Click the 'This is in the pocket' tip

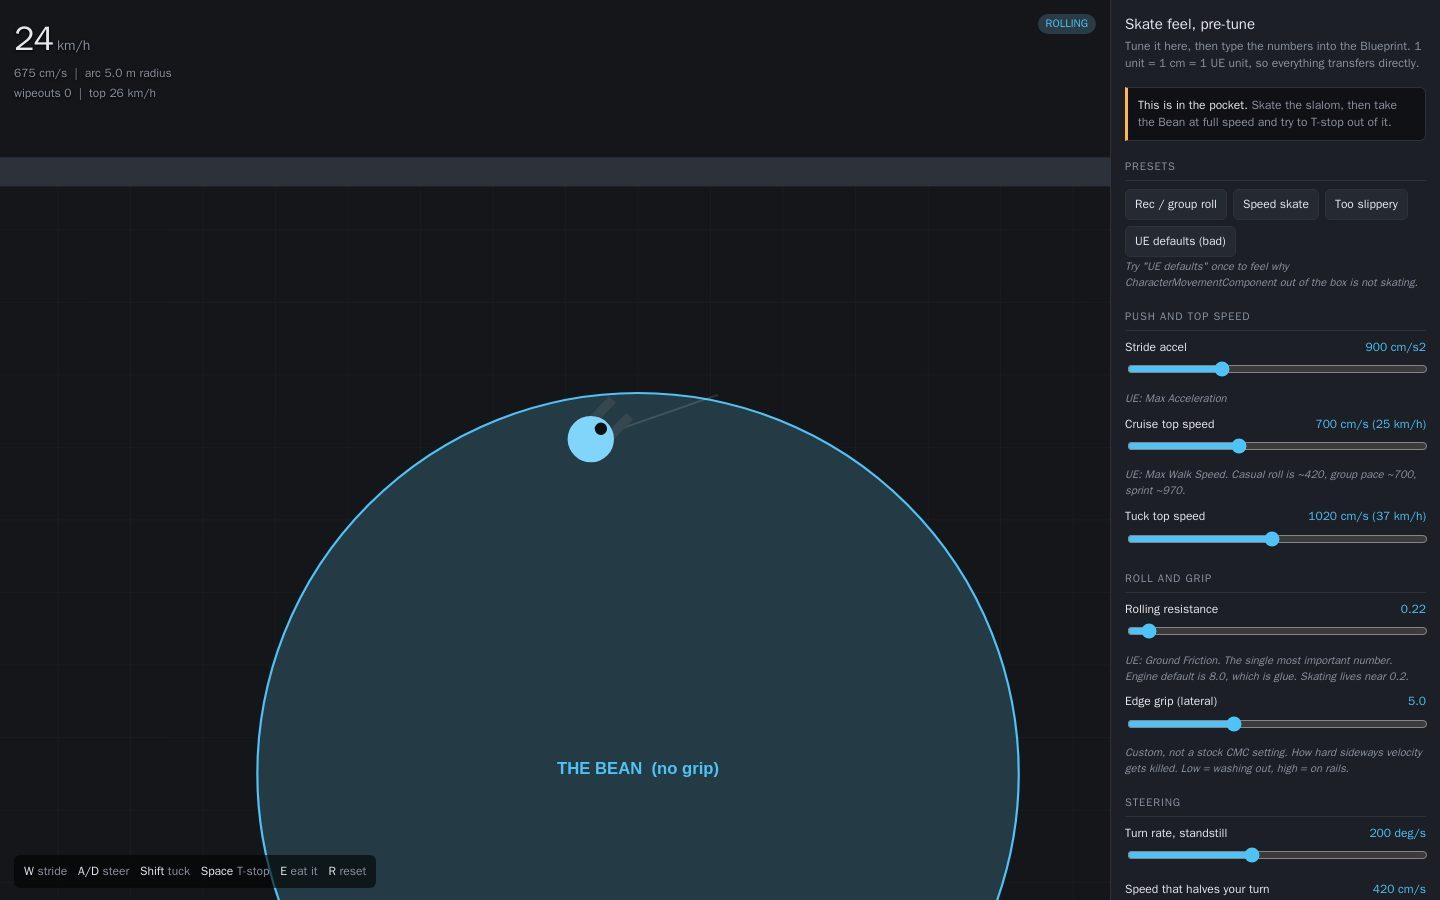1275,114
